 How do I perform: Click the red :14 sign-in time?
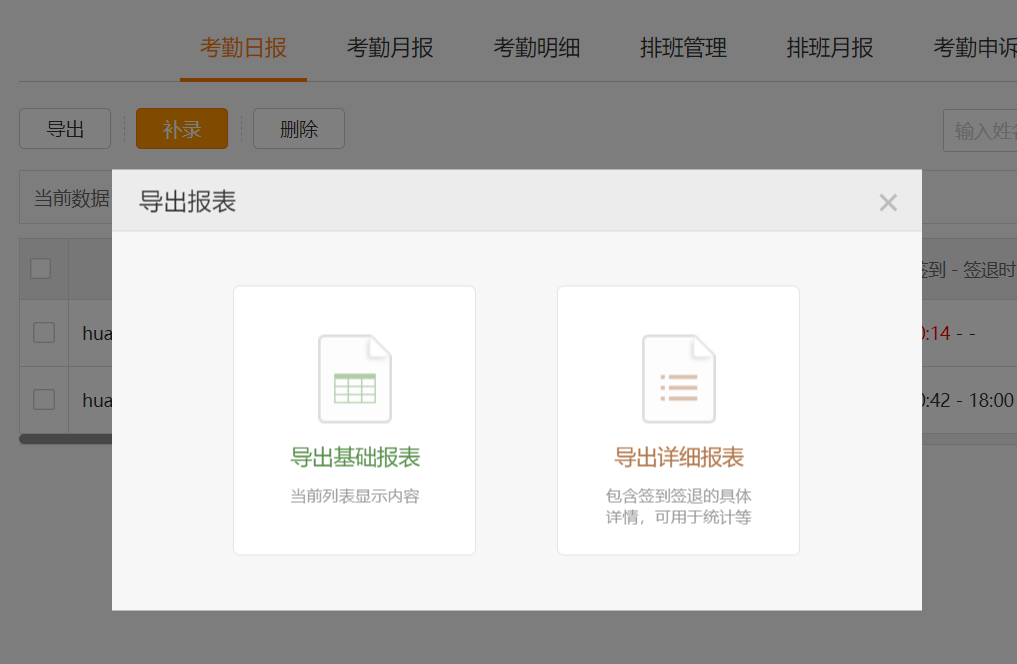(x=936, y=333)
